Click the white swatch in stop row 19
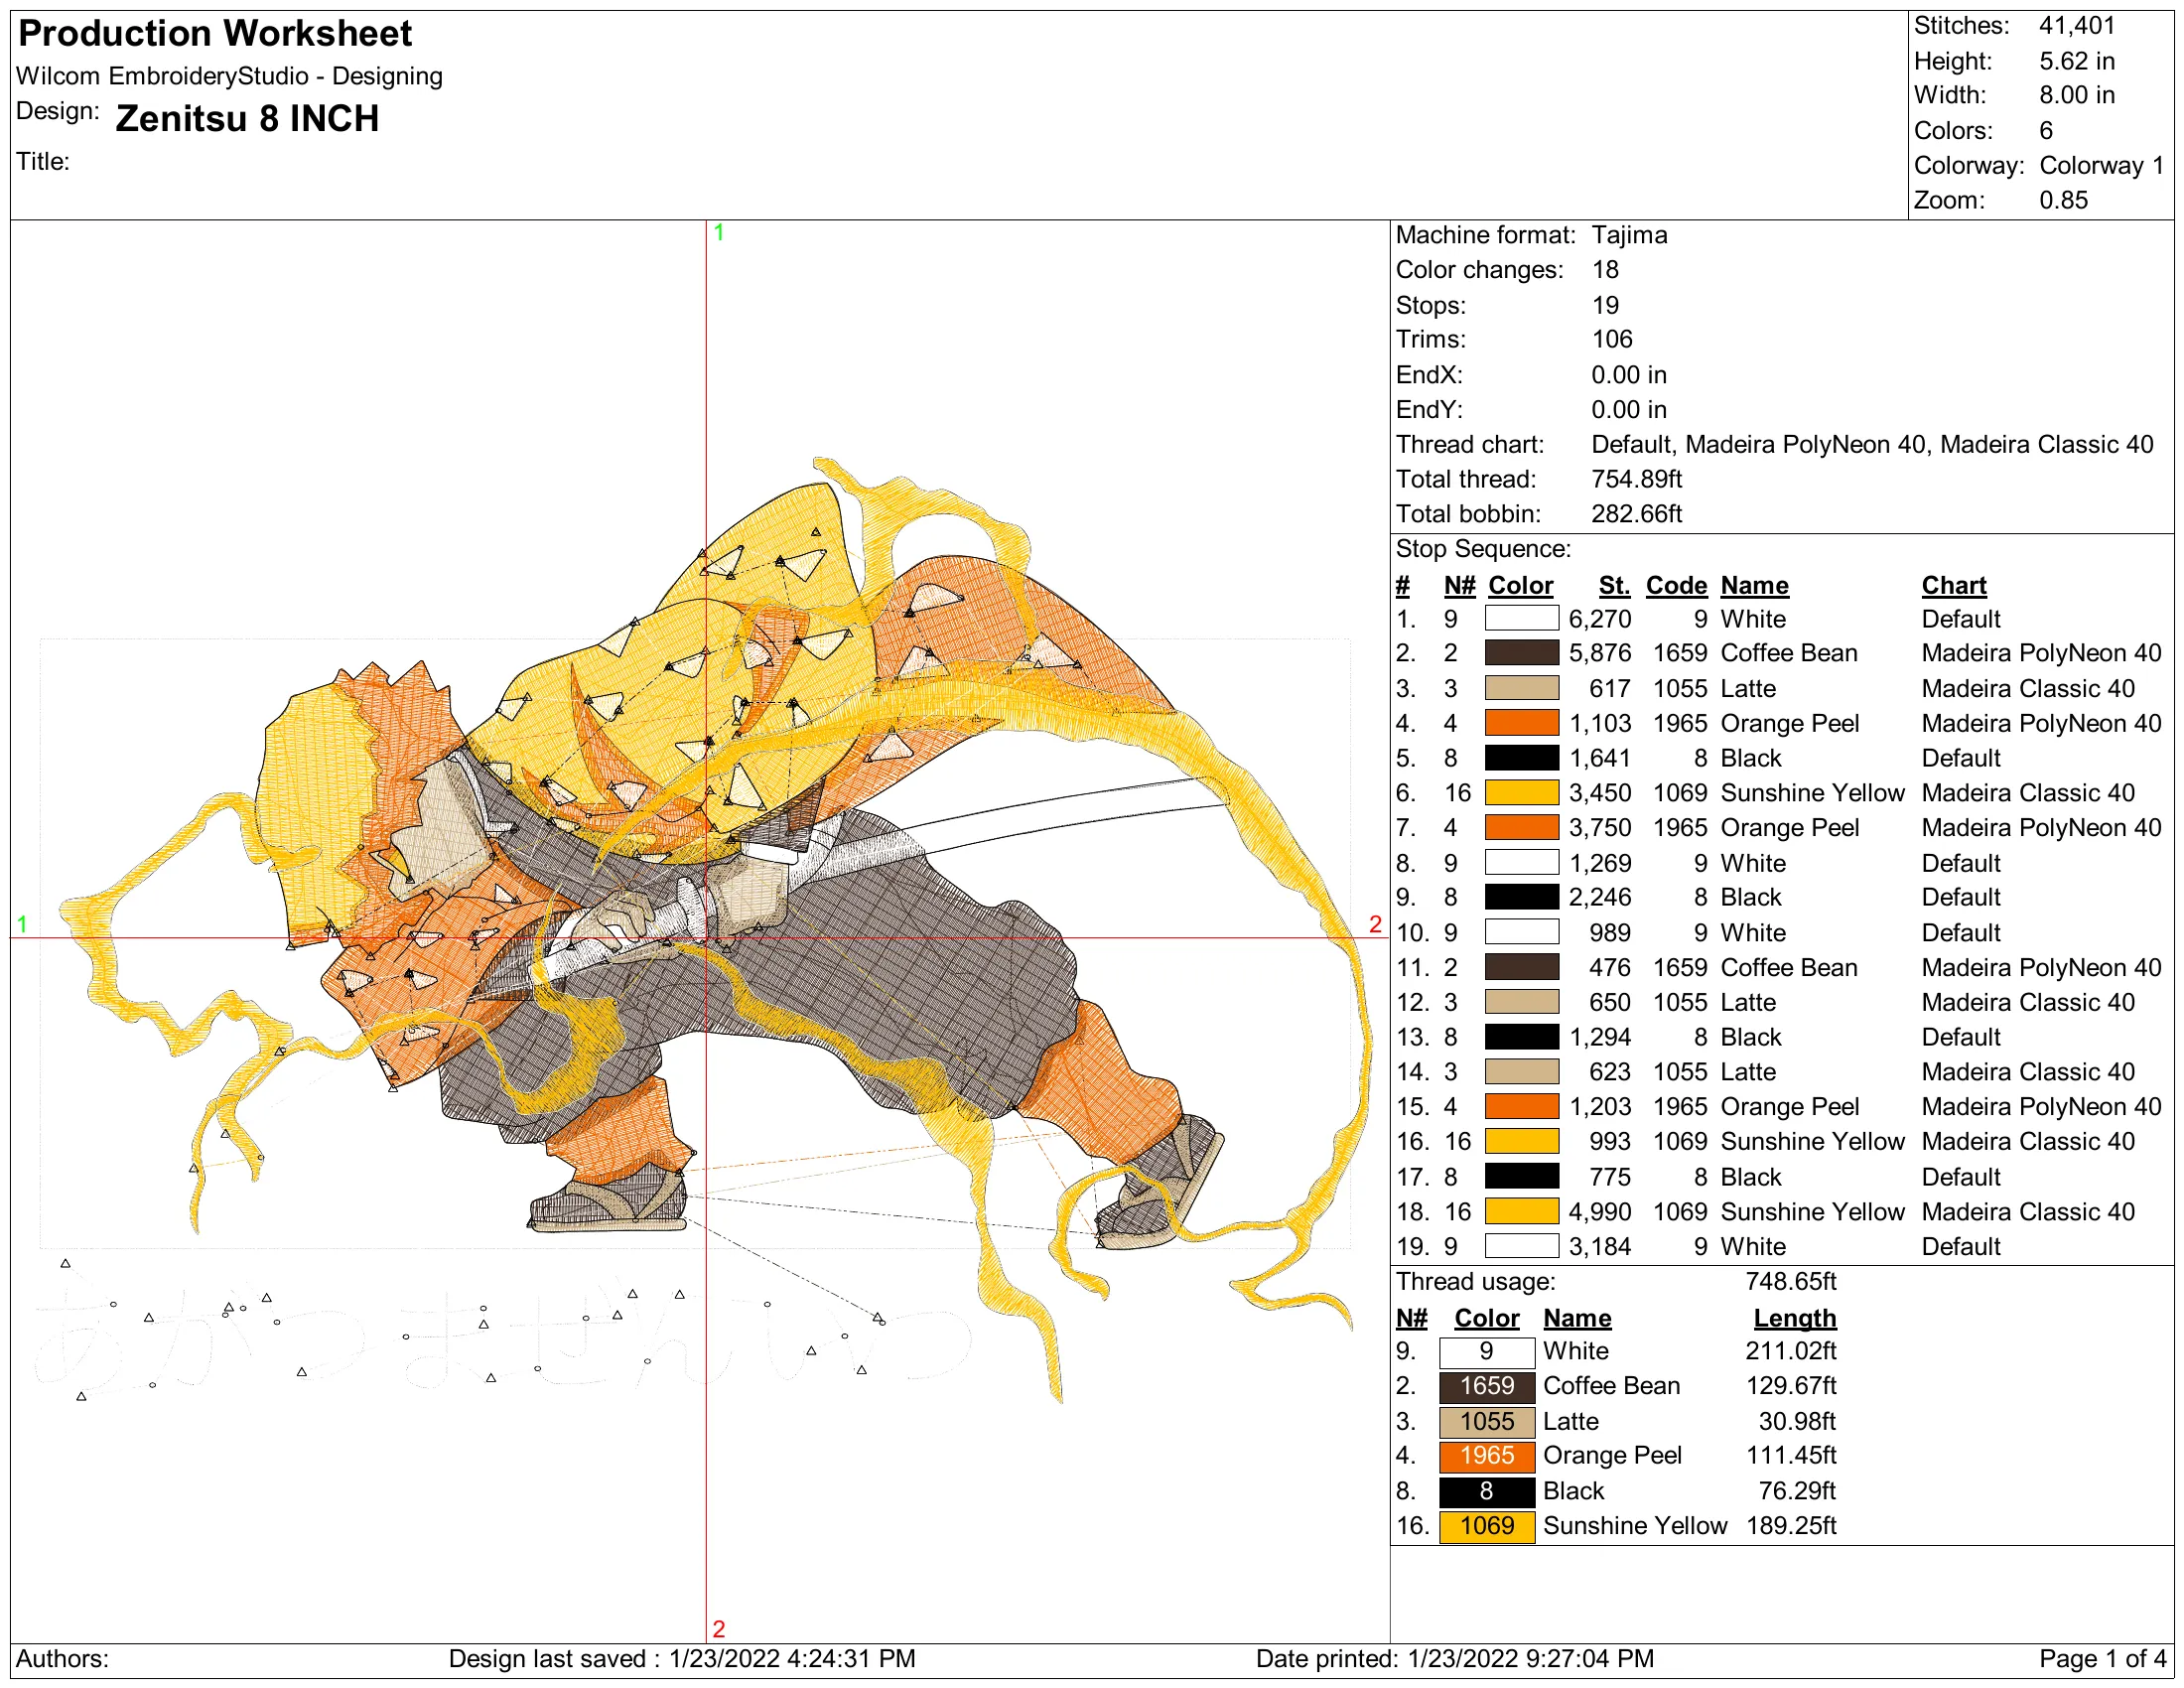Image resolution: width=2184 pixels, height=1688 pixels. pyautogui.click(x=1521, y=1247)
